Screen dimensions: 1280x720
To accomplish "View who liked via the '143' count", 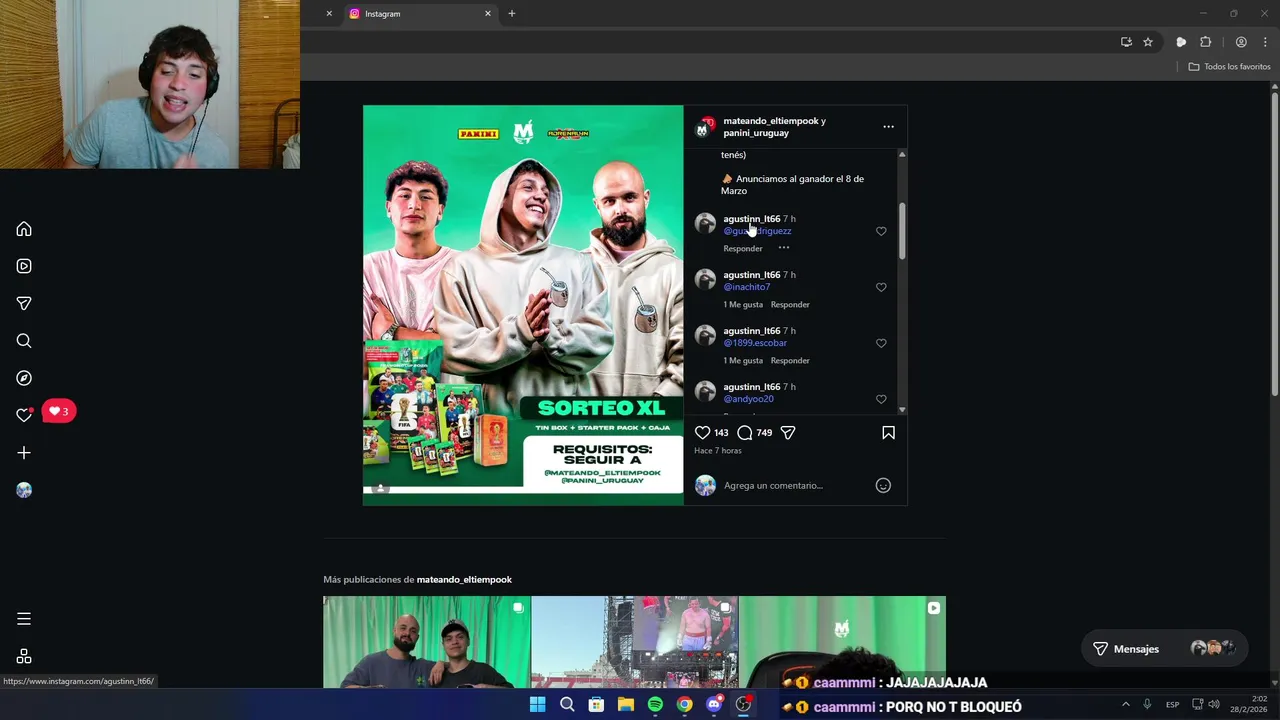I will pos(721,433).
